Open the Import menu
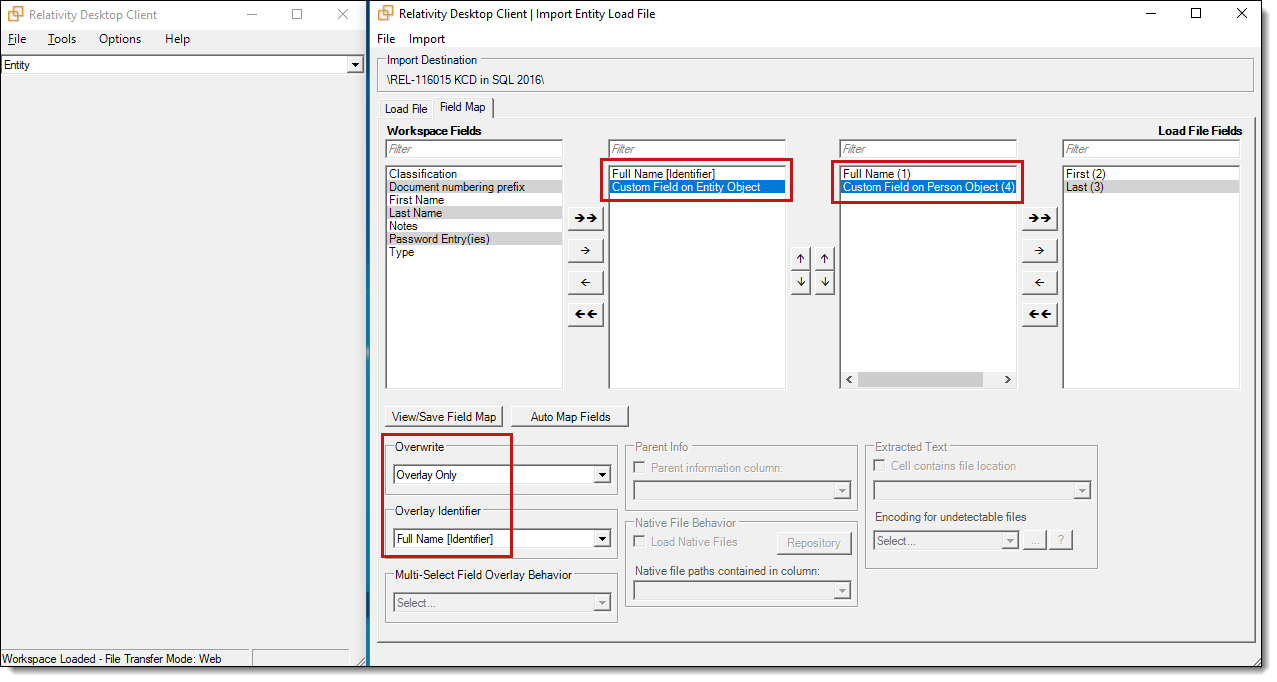The width and height of the screenshot is (1277, 682). point(427,39)
